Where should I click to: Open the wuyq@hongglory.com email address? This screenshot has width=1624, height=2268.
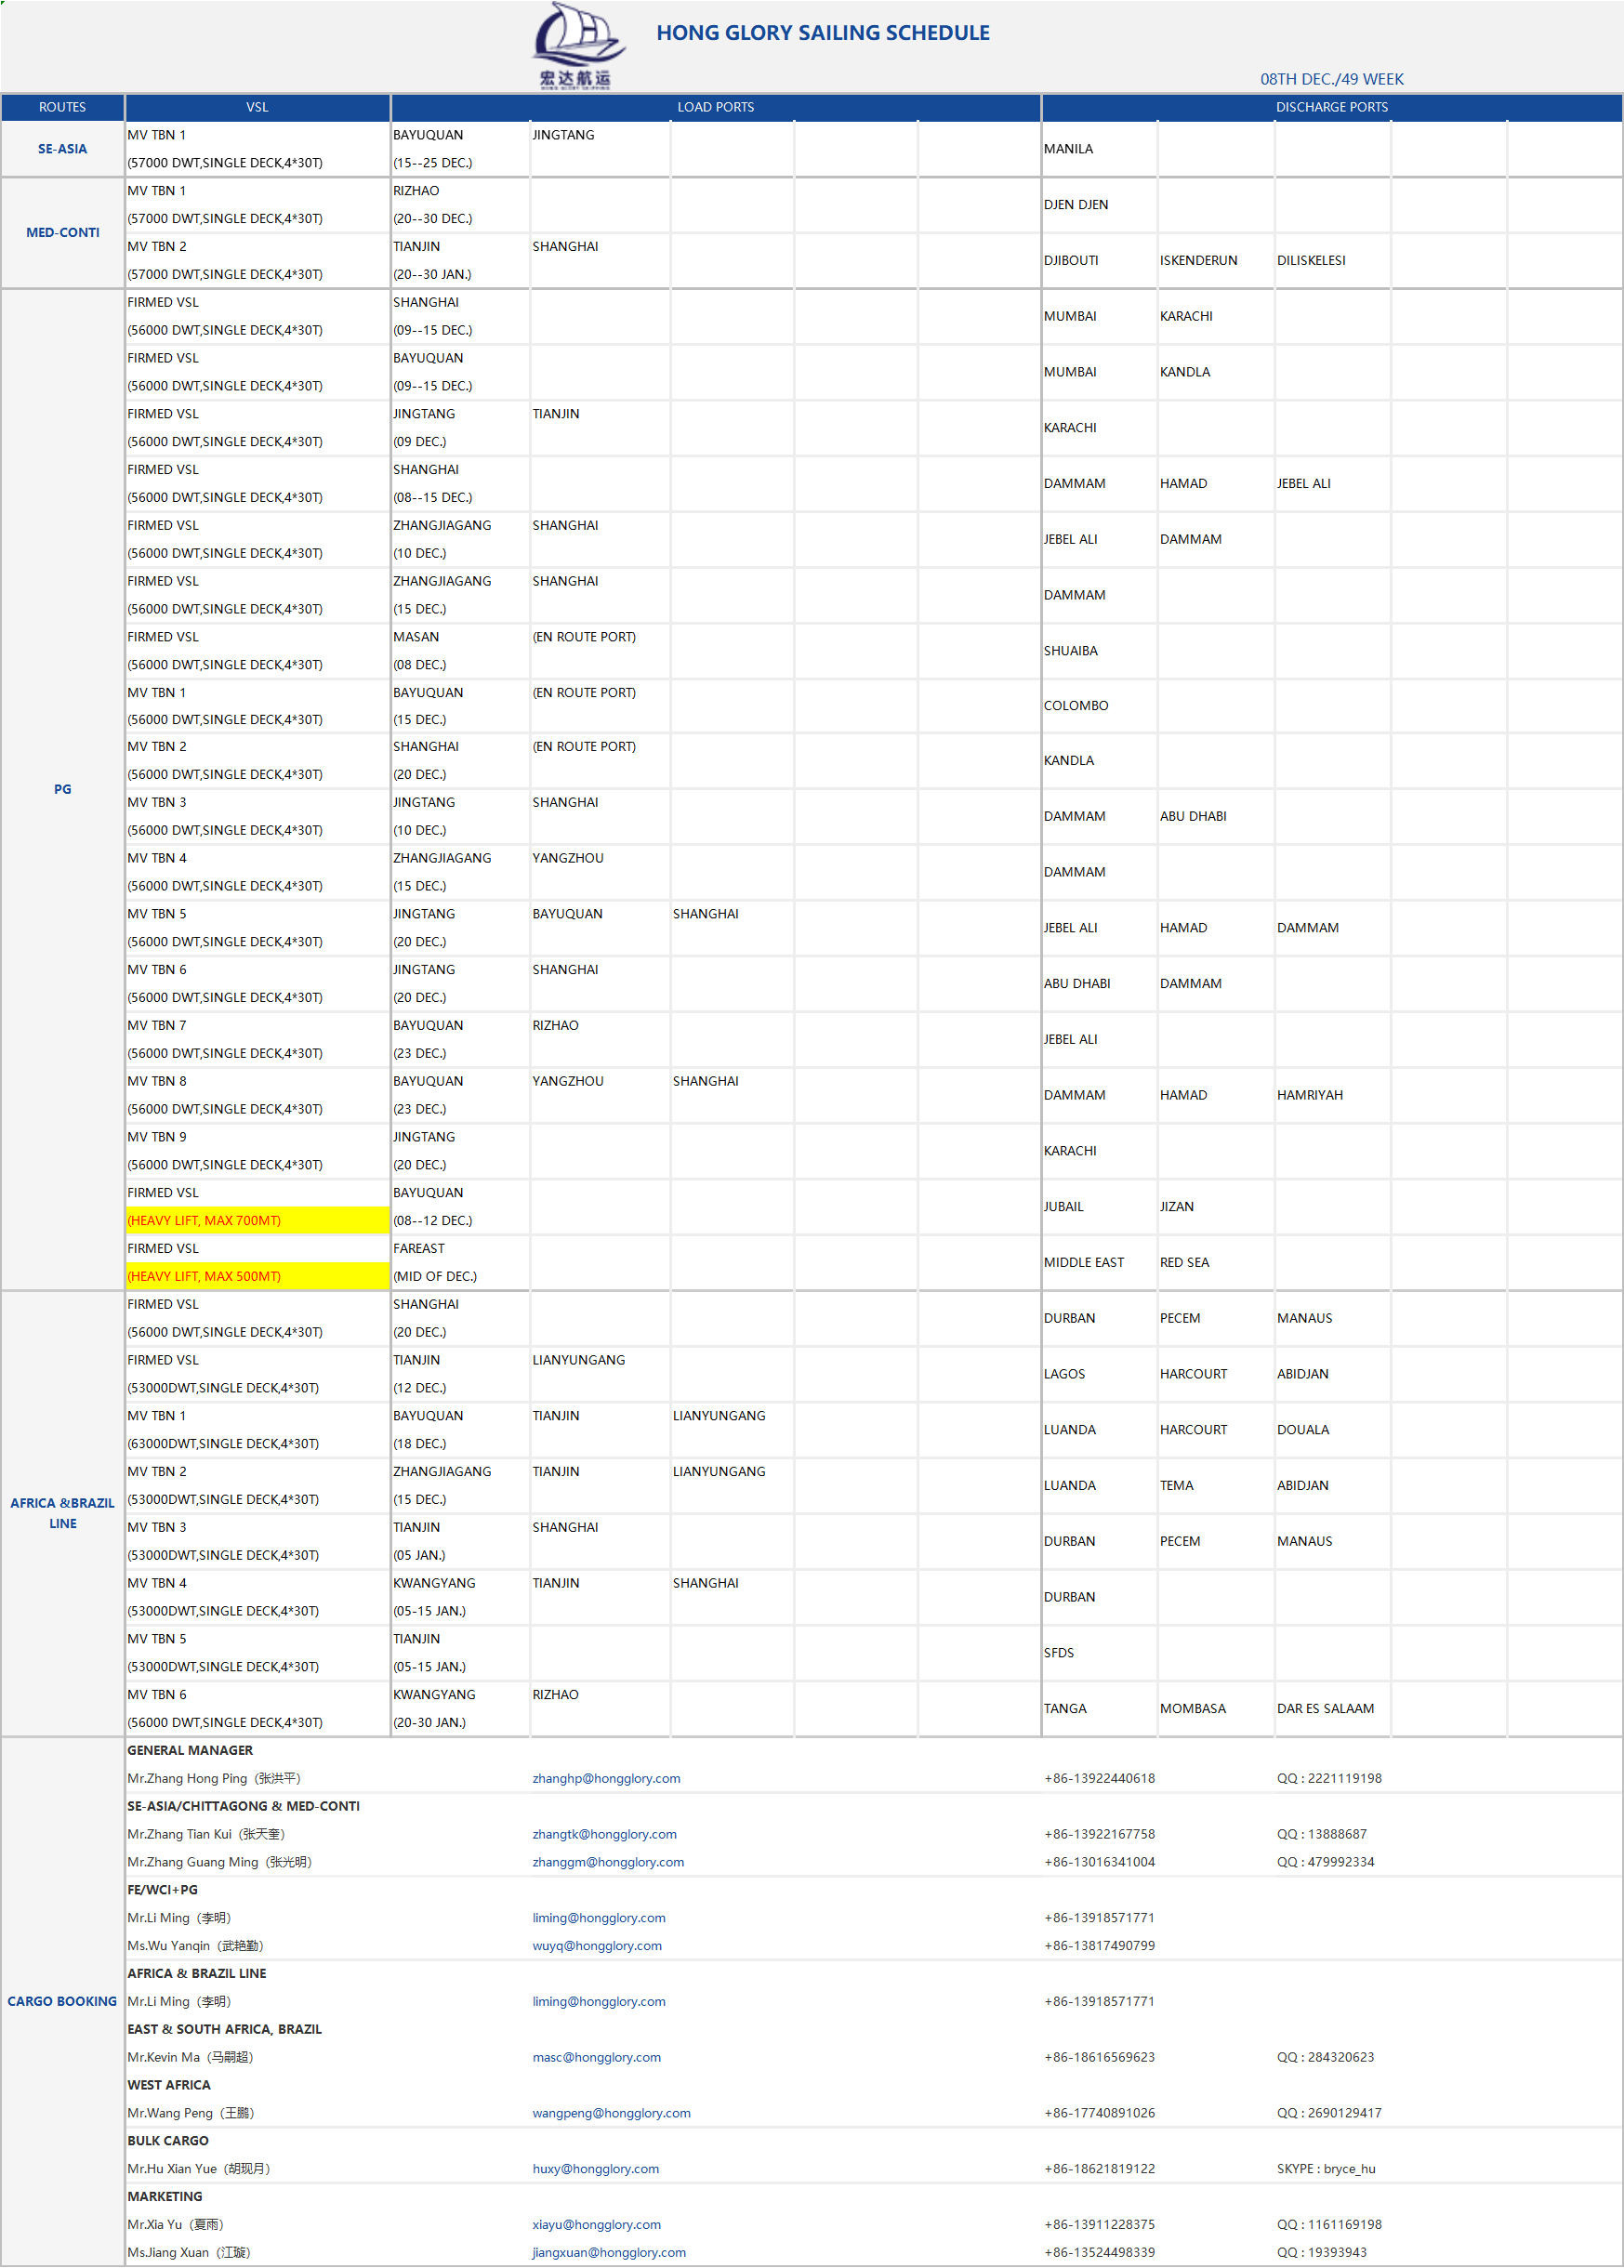[597, 1945]
